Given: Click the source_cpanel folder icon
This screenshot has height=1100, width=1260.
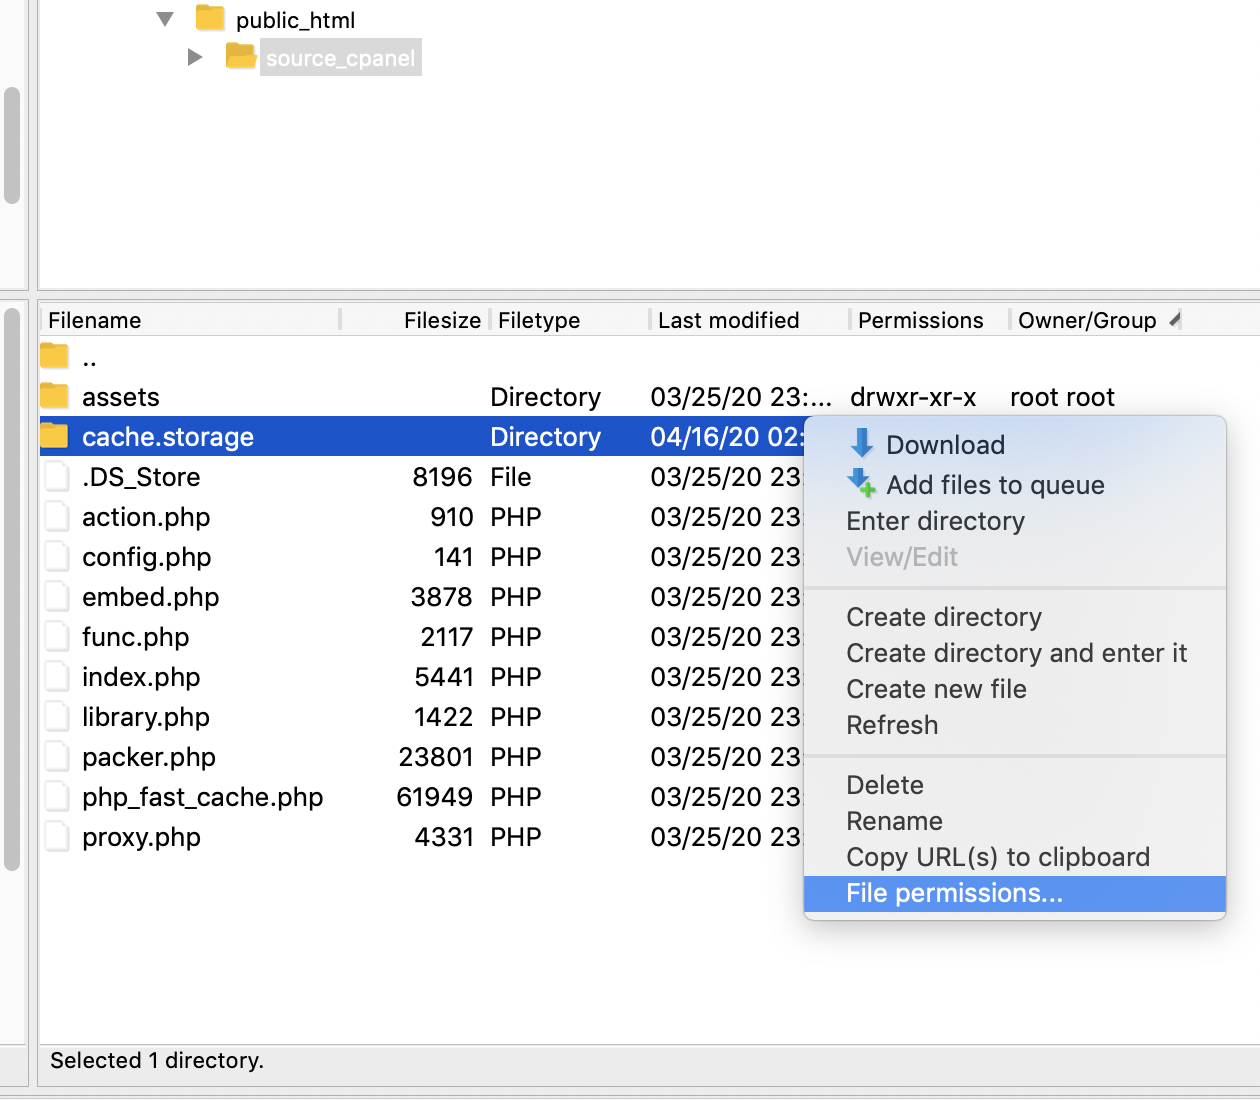Looking at the screenshot, I should (240, 56).
